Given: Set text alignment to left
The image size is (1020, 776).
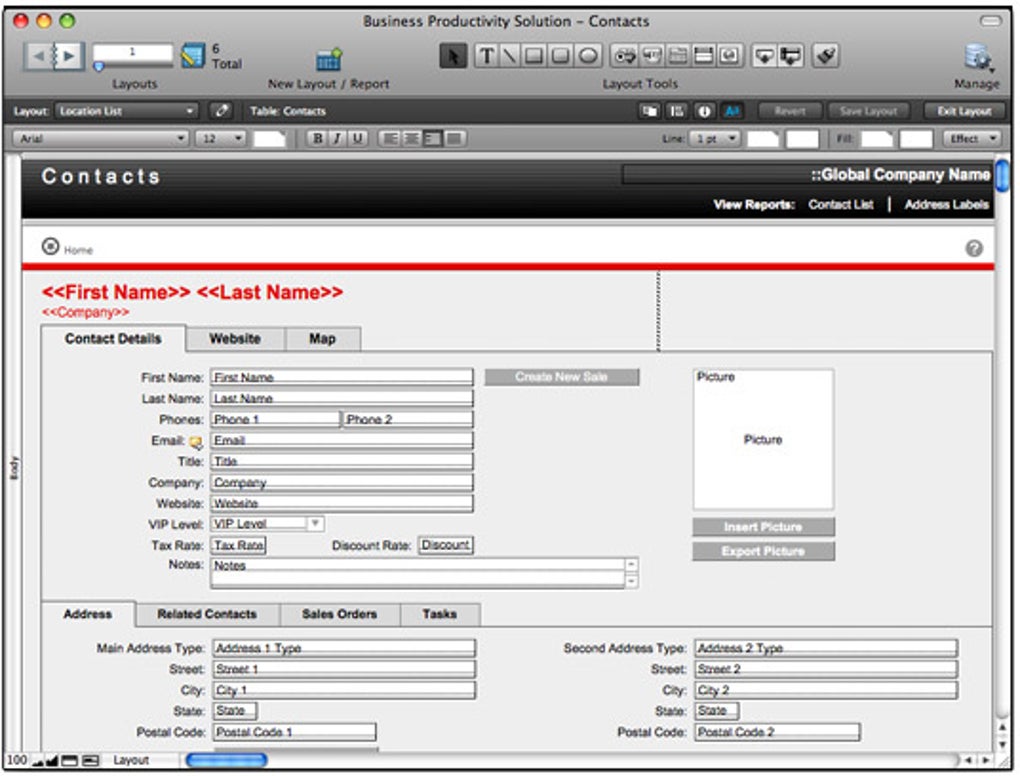Looking at the screenshot, I should click(x=390, y=139).
